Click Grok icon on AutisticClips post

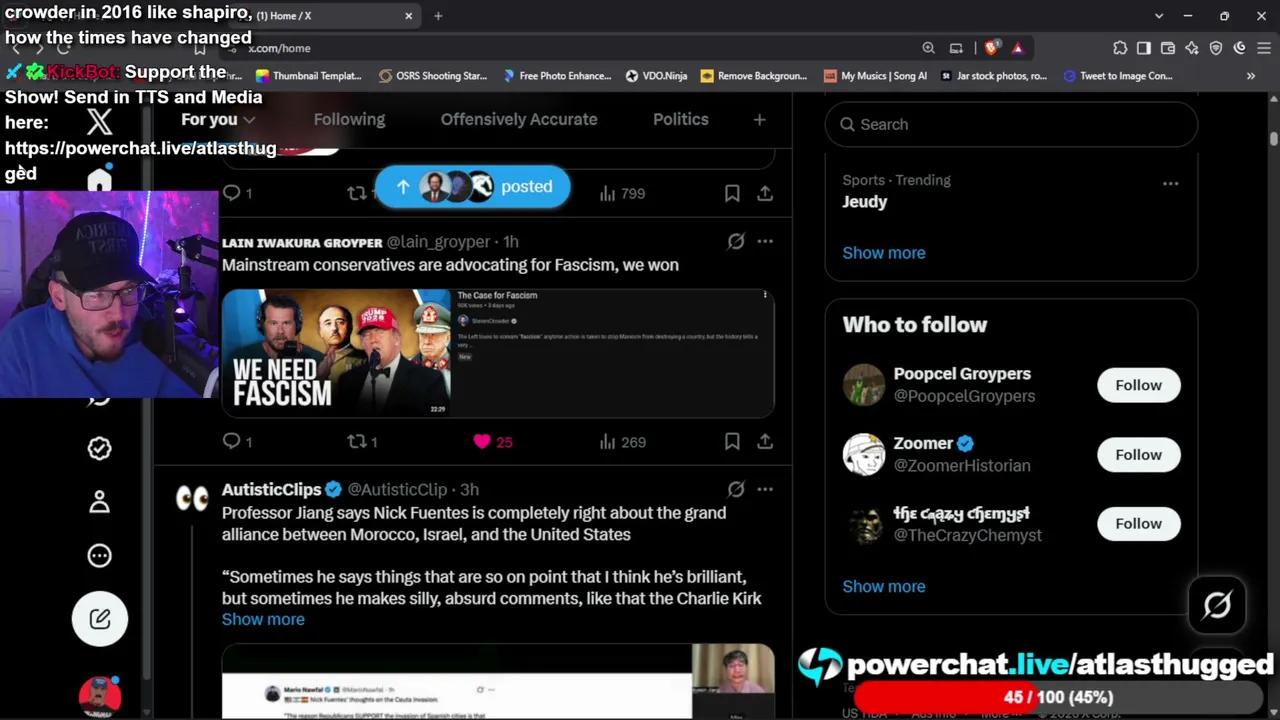pyautogui.click(x=736, y=489)
